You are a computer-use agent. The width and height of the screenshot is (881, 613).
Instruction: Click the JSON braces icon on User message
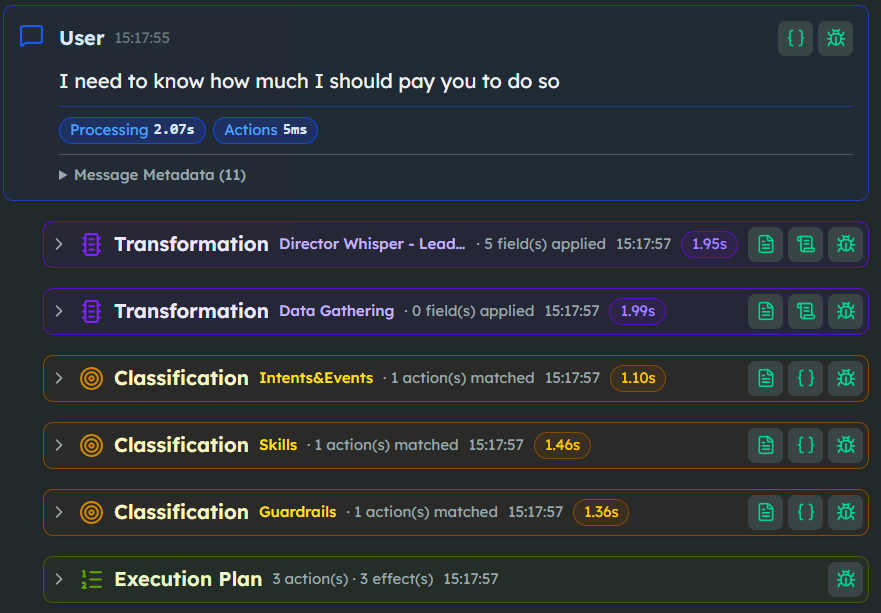click(795, 39)
